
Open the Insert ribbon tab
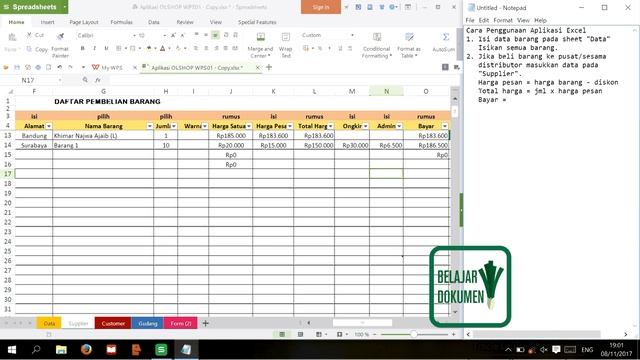pos(47,22)
